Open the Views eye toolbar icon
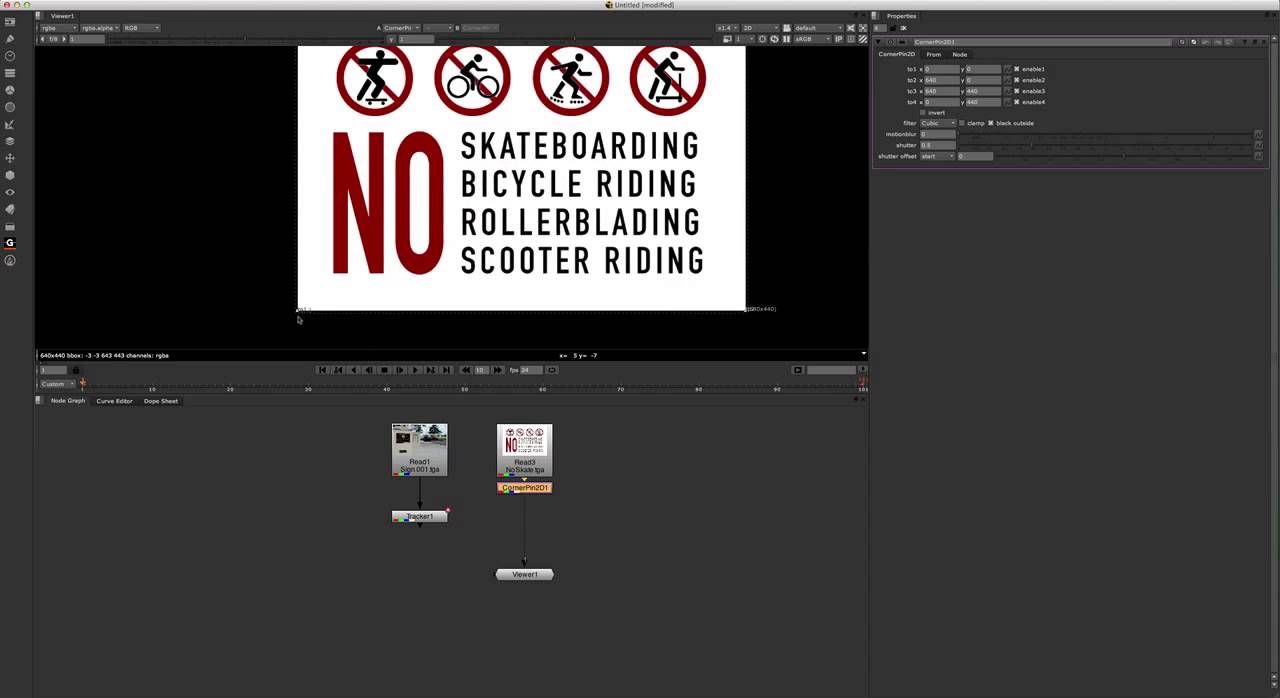 [x=10, y=192]
